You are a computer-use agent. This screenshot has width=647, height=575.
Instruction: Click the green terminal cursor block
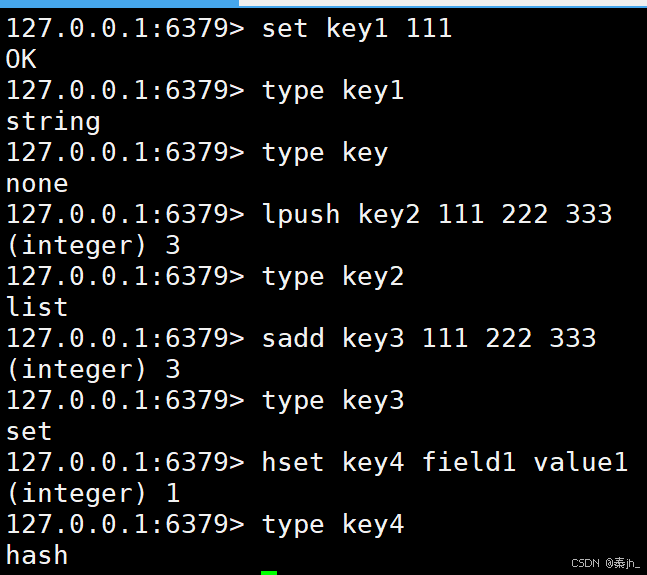coord(269,573)
